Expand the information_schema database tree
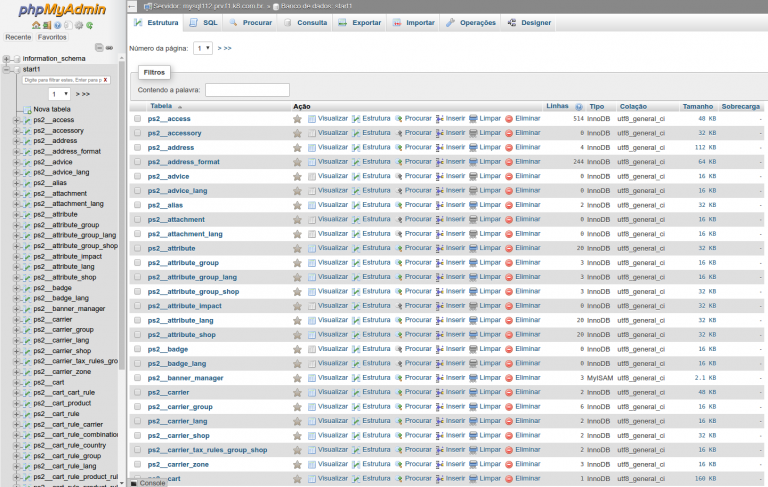 pos(6,58)
